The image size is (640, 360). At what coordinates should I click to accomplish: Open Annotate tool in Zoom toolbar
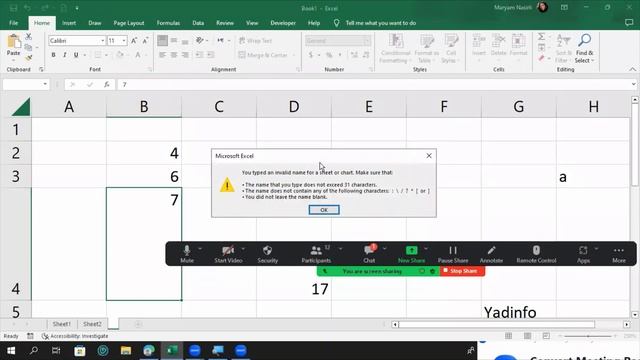[x=491, y=254]
